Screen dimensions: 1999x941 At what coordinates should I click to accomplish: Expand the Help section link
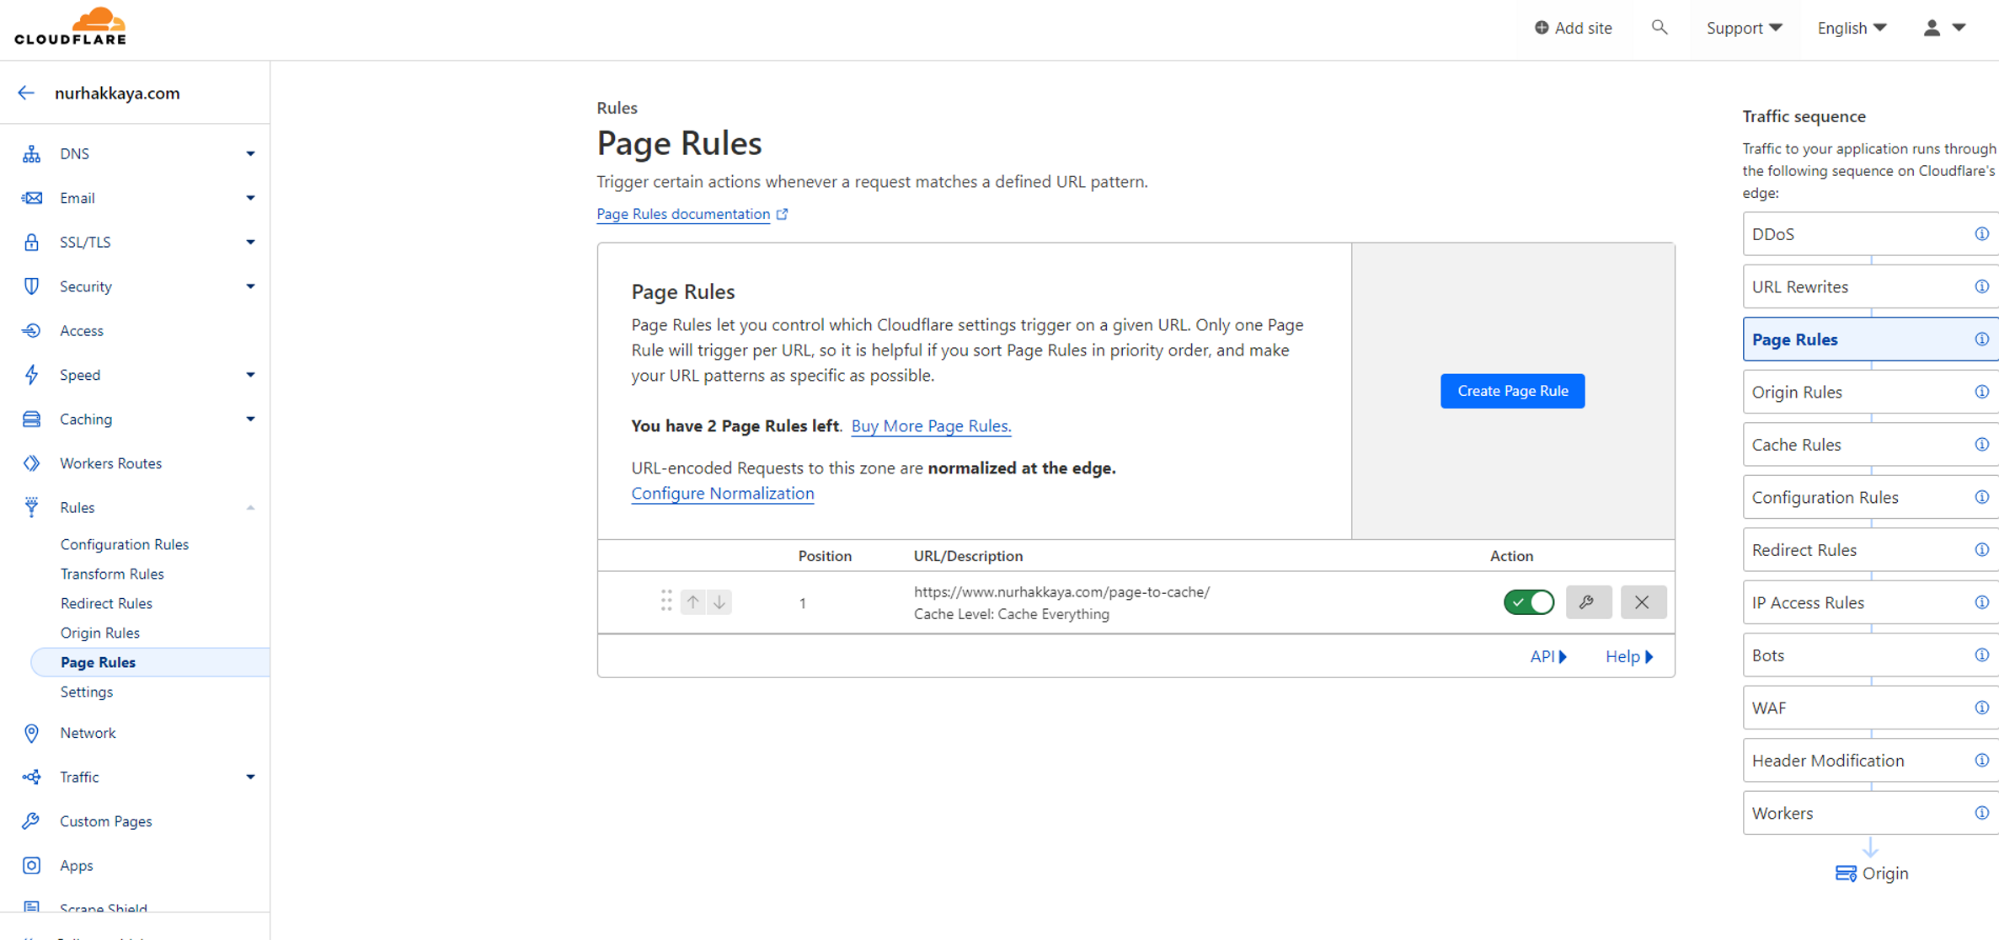(x=1629, y=657)
